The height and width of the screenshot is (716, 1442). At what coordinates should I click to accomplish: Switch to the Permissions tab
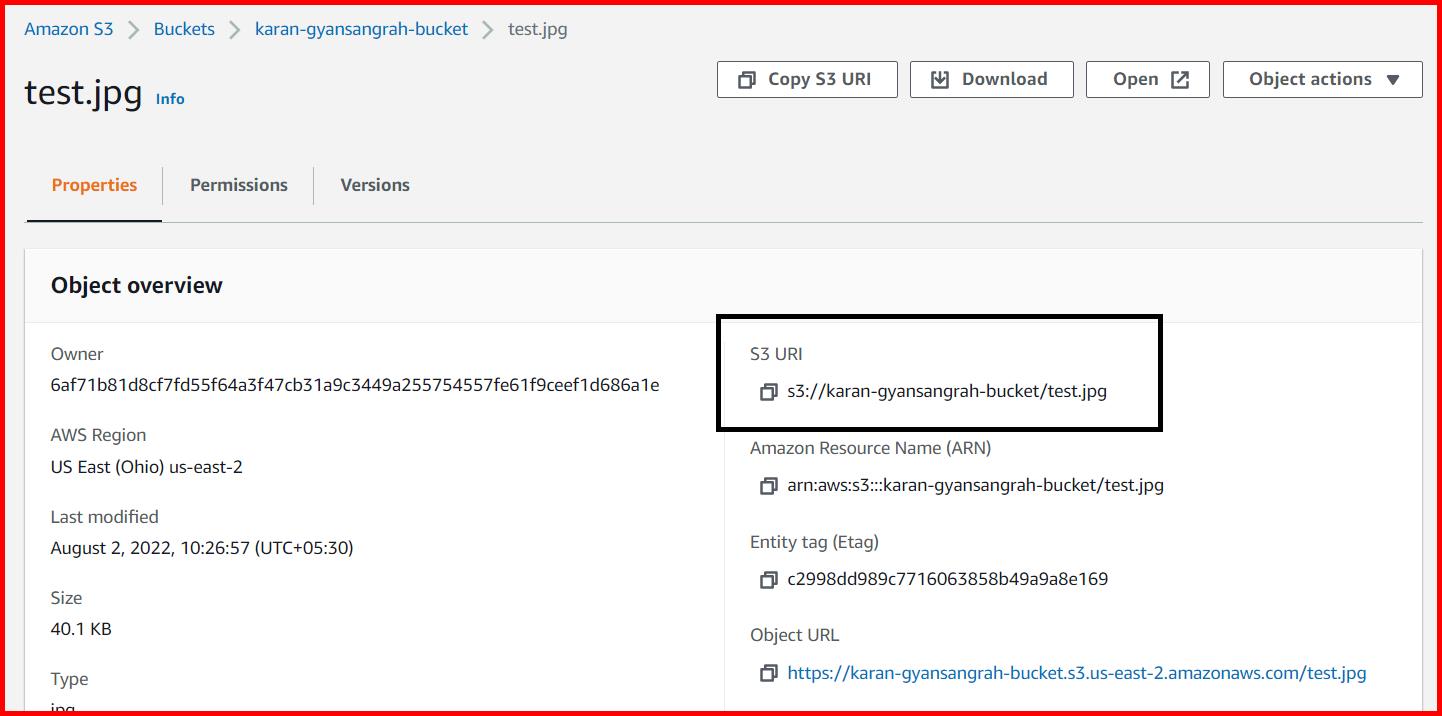tap(238, 185)
